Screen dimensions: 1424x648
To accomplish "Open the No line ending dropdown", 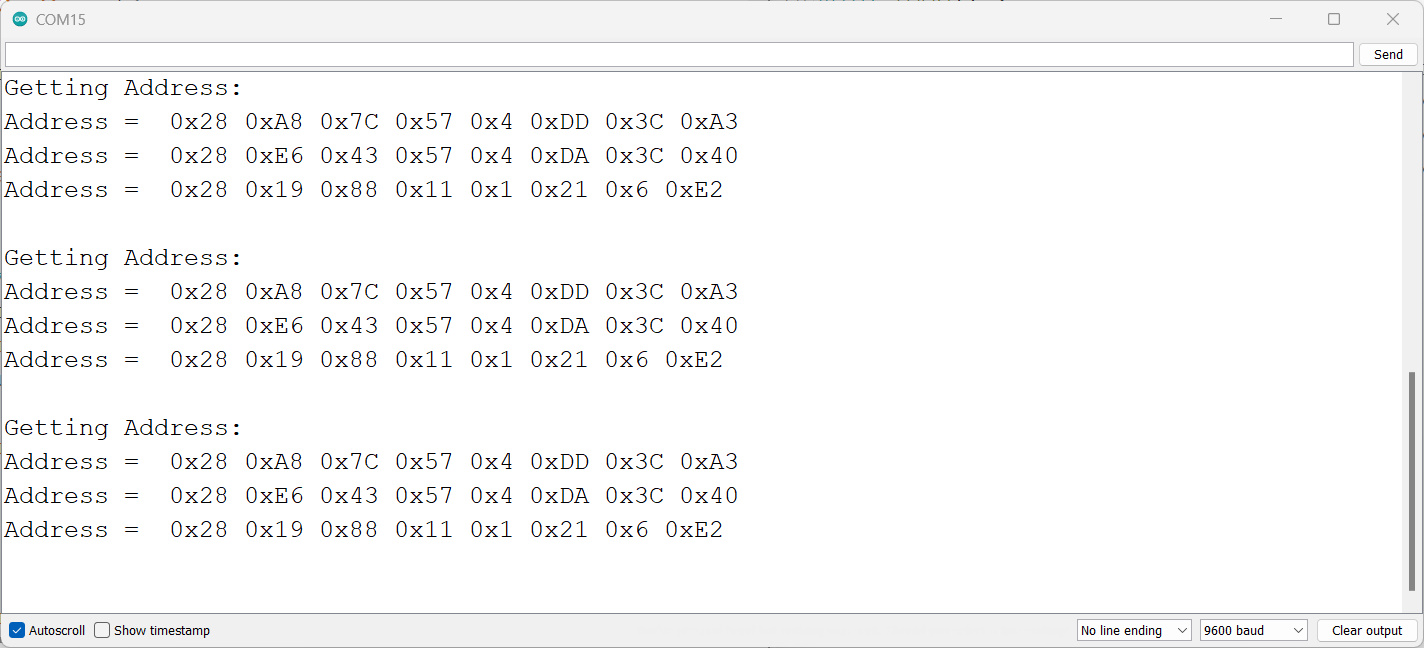I will pos(1134,630).
